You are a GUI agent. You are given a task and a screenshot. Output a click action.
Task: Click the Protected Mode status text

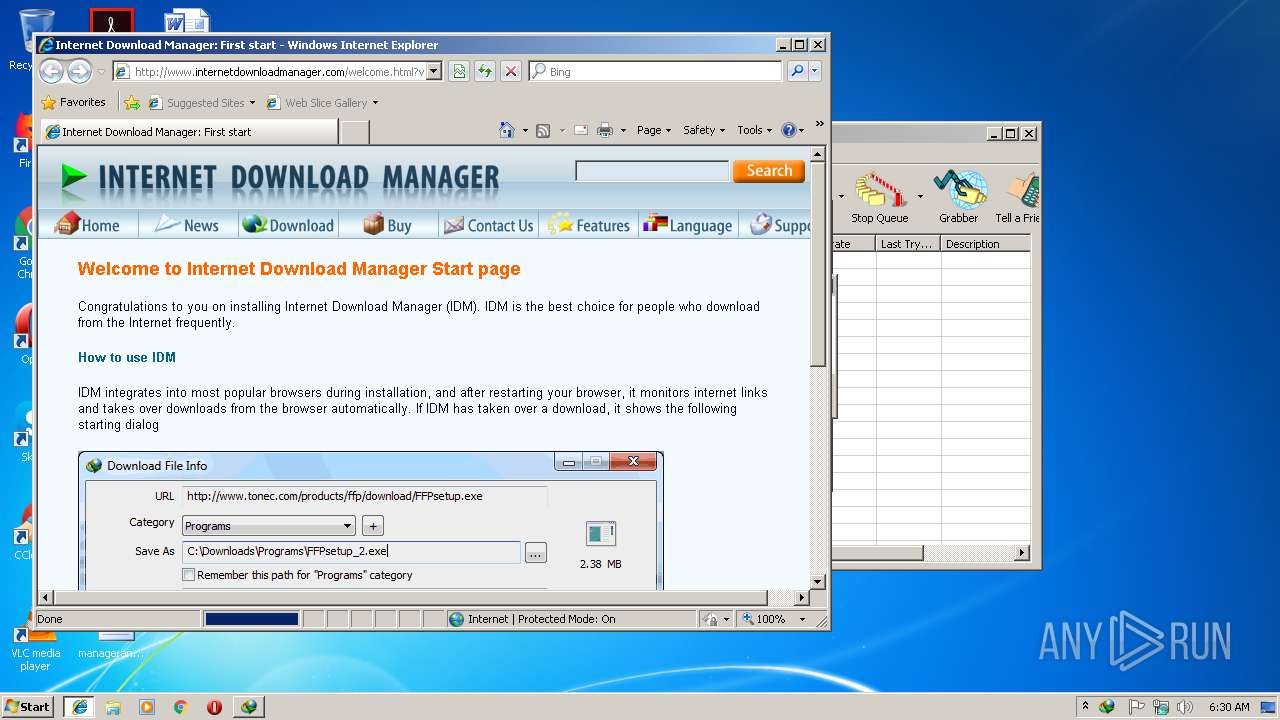[x=541, y=619]
